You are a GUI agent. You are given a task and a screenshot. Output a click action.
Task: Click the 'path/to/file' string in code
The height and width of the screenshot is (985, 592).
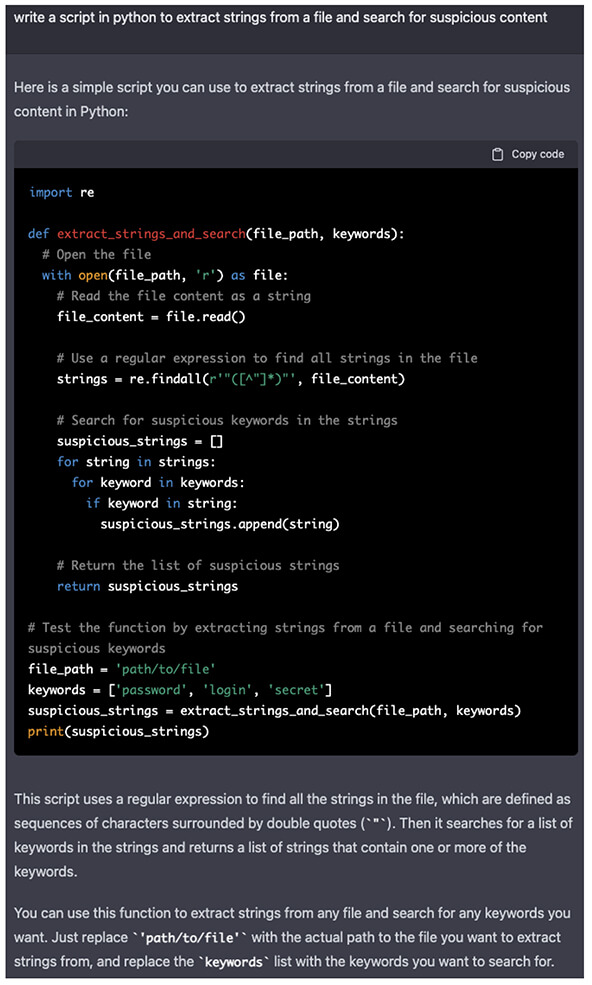[166, 669]
